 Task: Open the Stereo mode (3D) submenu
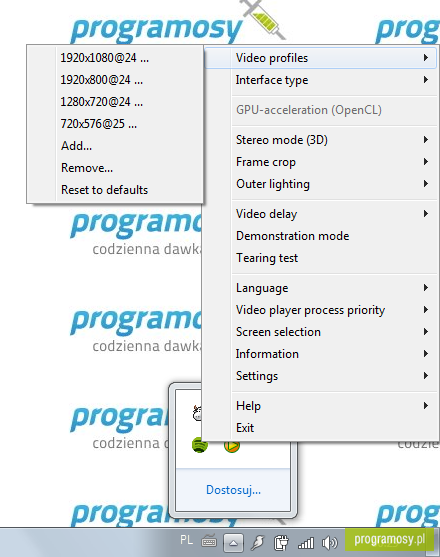pyautogui.click(x=321, y=140)
